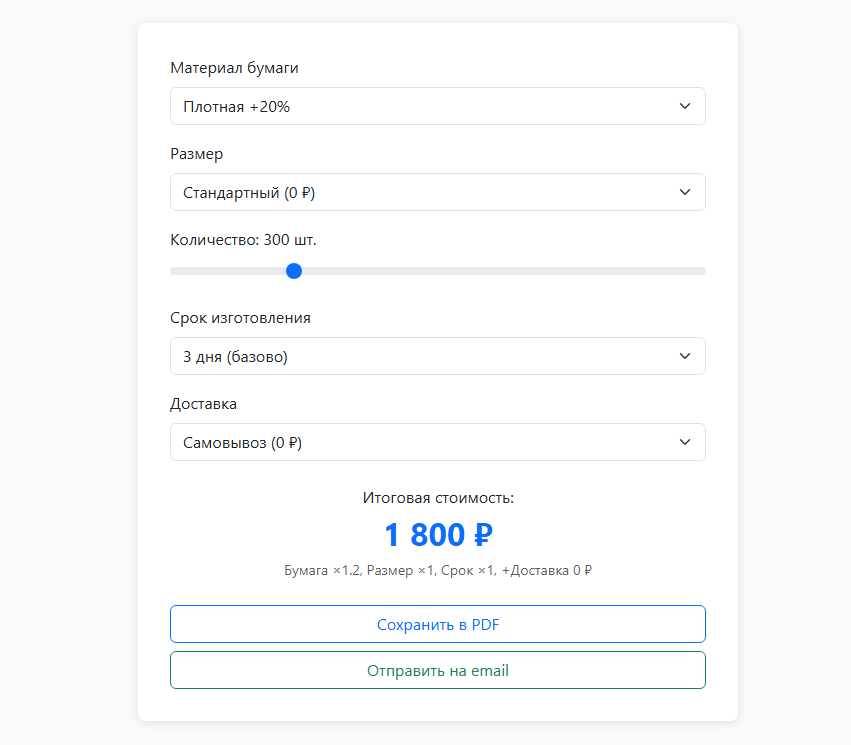The height and width of the screenshot is (745, 851).
Task: Click the Доставка dropdown arrow
Action: coord(686,441)
